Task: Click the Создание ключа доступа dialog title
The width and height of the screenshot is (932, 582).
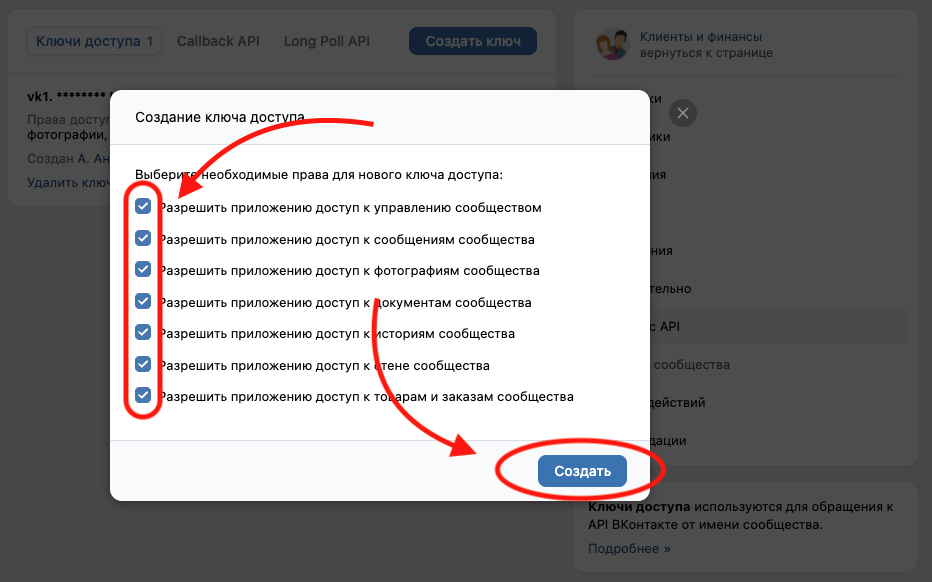Action: (220, 117)
